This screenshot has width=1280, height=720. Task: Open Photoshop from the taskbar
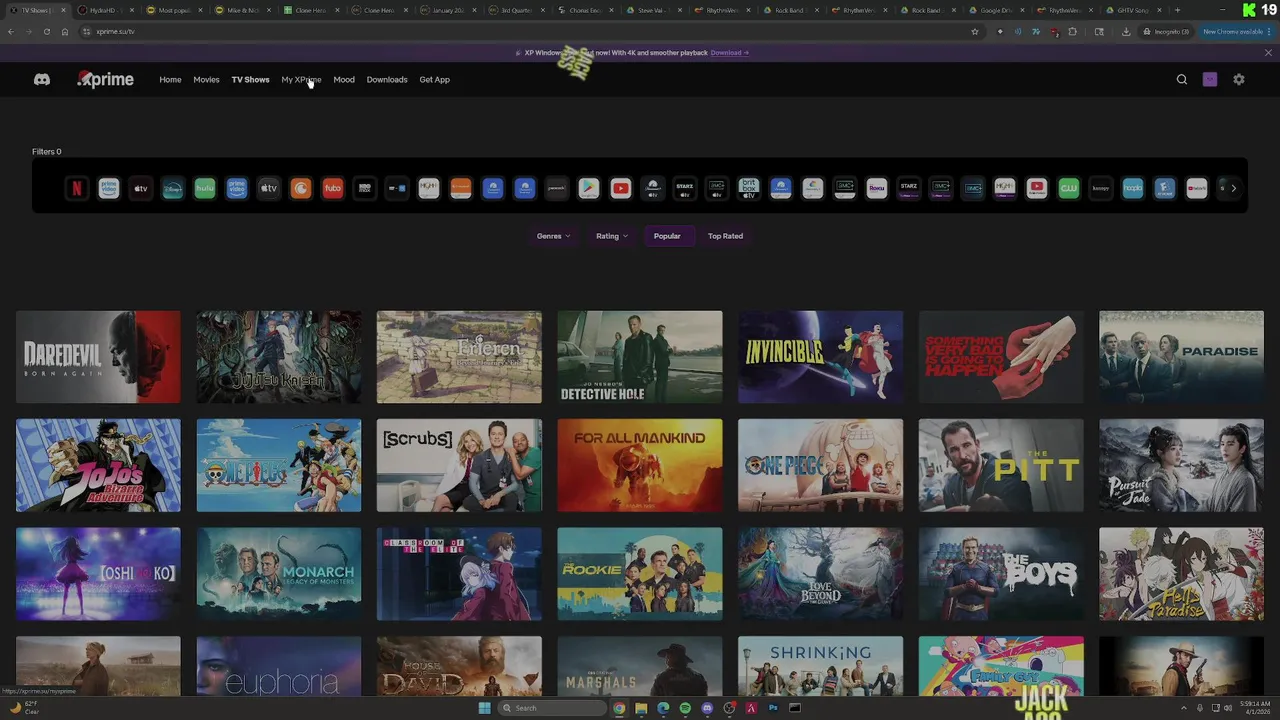coord(773,708)
